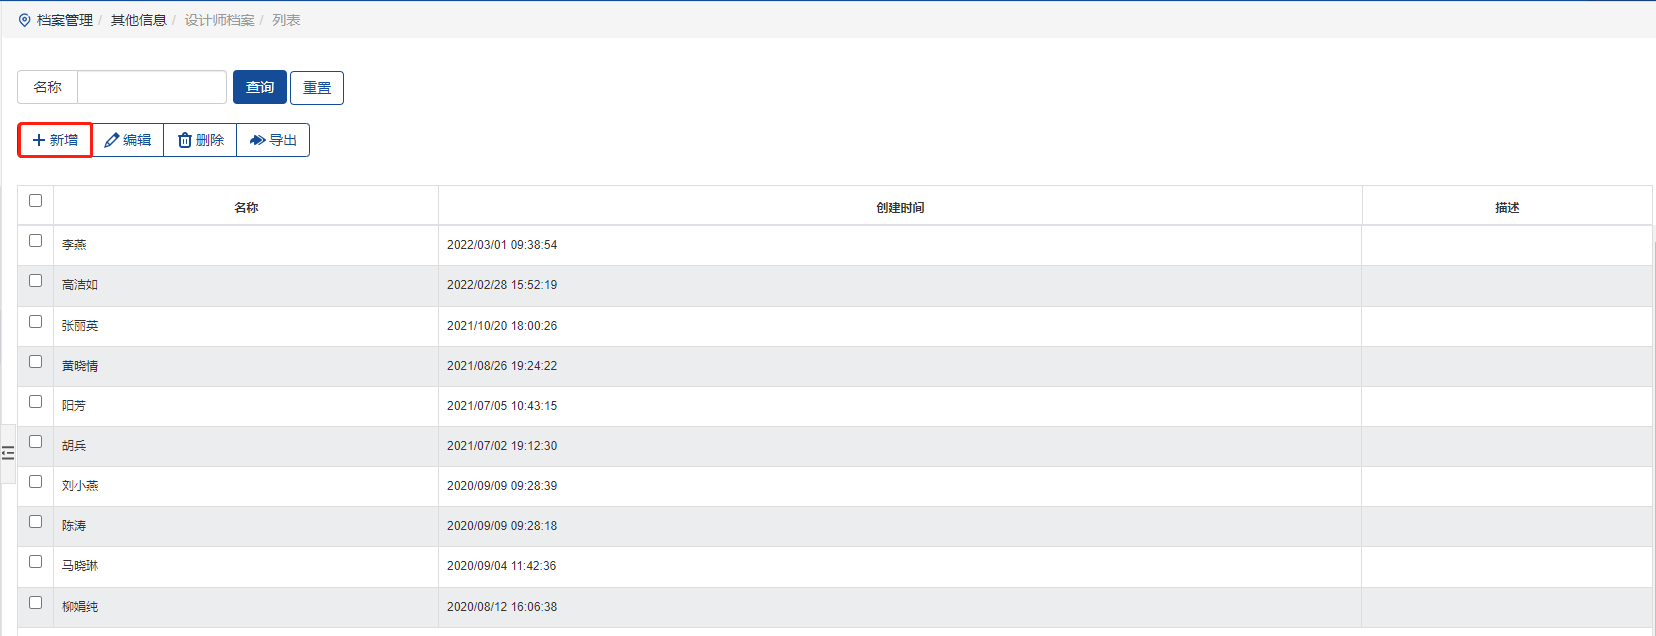The height and width of the screenshot is (636, 1656).
Task: Toggle the select-all checkbox in table header
Action: (x=36, y=201)
